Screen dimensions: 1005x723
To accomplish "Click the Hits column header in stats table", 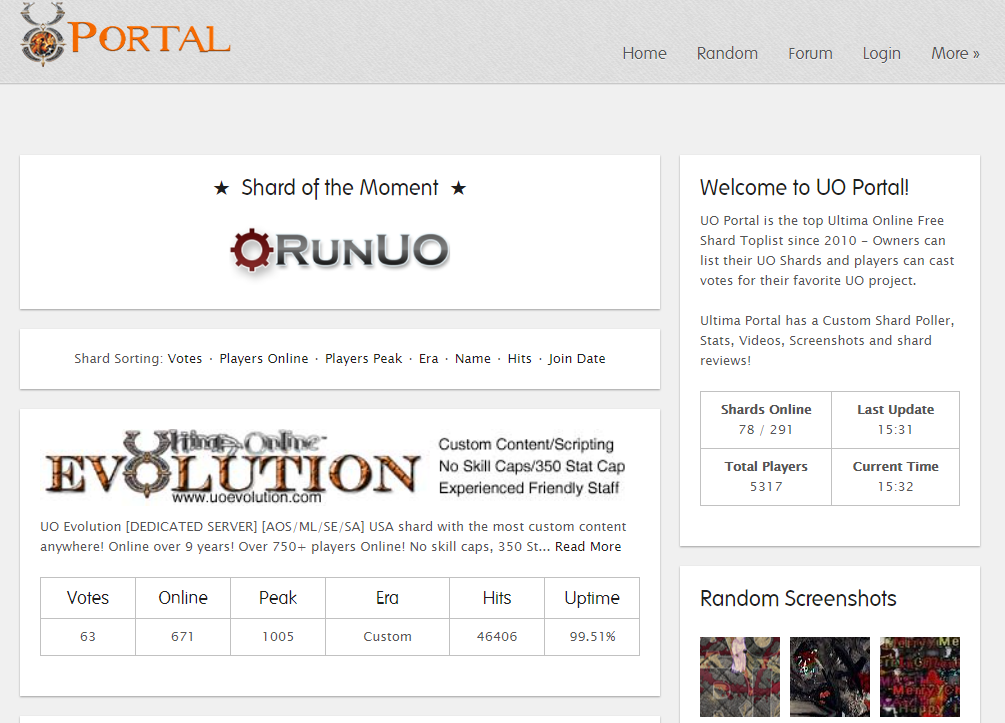I will click(x=497, y=598).
